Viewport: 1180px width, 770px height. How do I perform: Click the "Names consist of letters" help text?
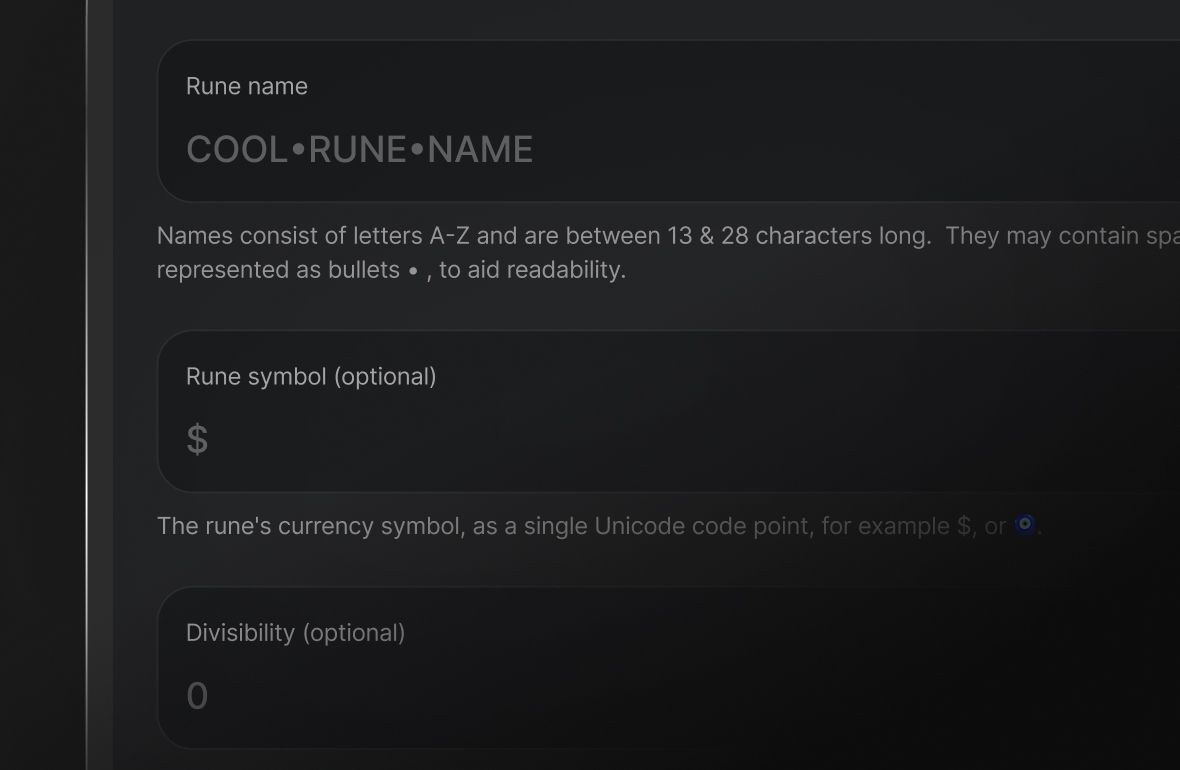coord(290,236)
